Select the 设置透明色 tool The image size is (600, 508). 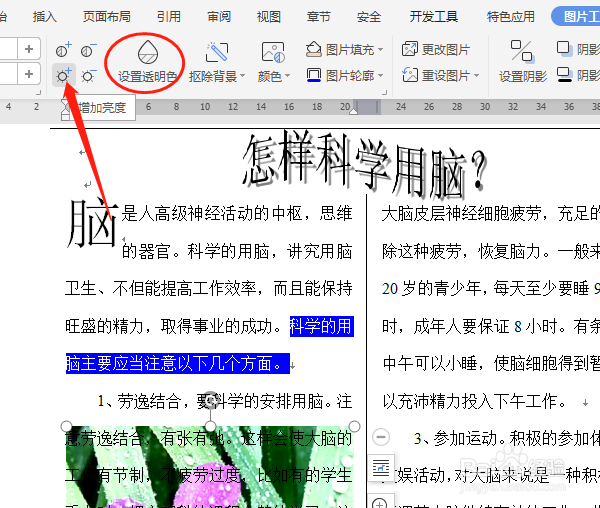147,63
